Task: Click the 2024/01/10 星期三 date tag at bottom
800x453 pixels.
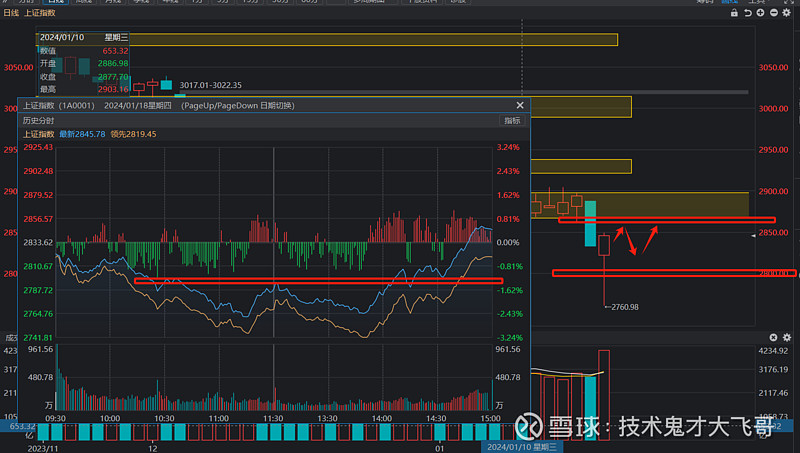Action: 521,447
